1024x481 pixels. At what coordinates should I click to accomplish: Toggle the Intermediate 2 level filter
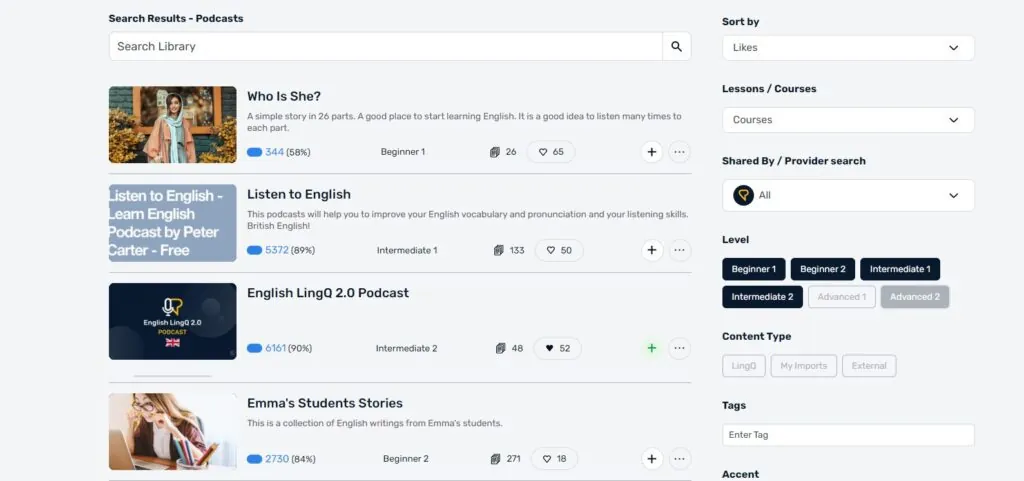coord(762,297)
